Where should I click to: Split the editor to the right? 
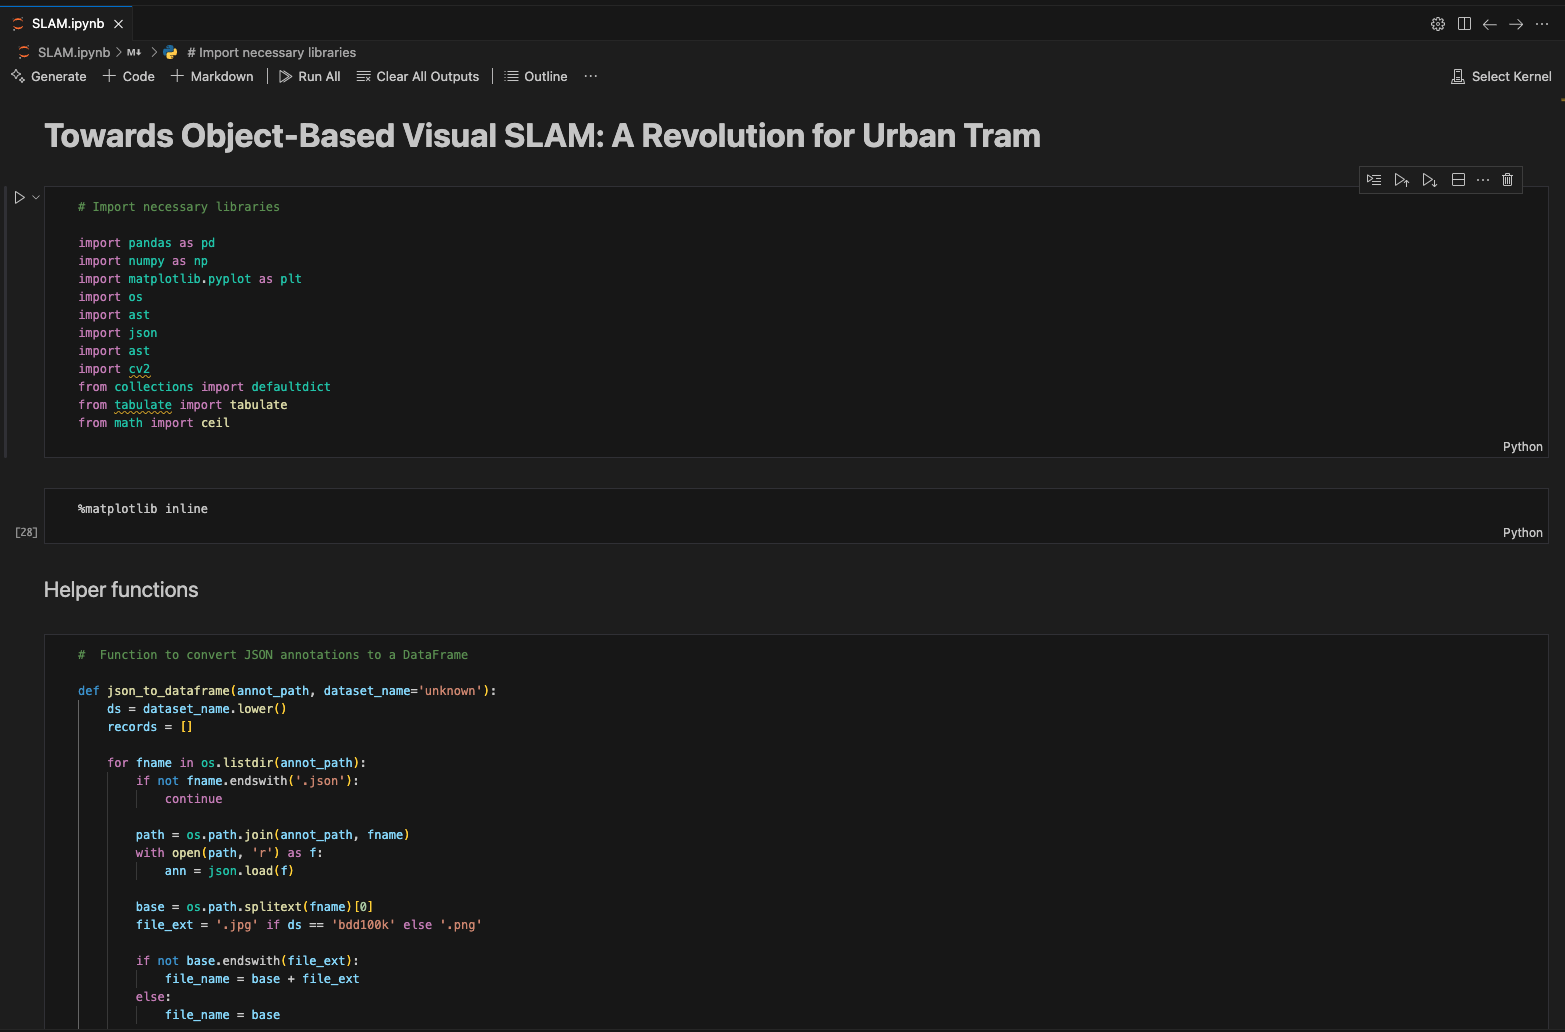(1464, 24)
